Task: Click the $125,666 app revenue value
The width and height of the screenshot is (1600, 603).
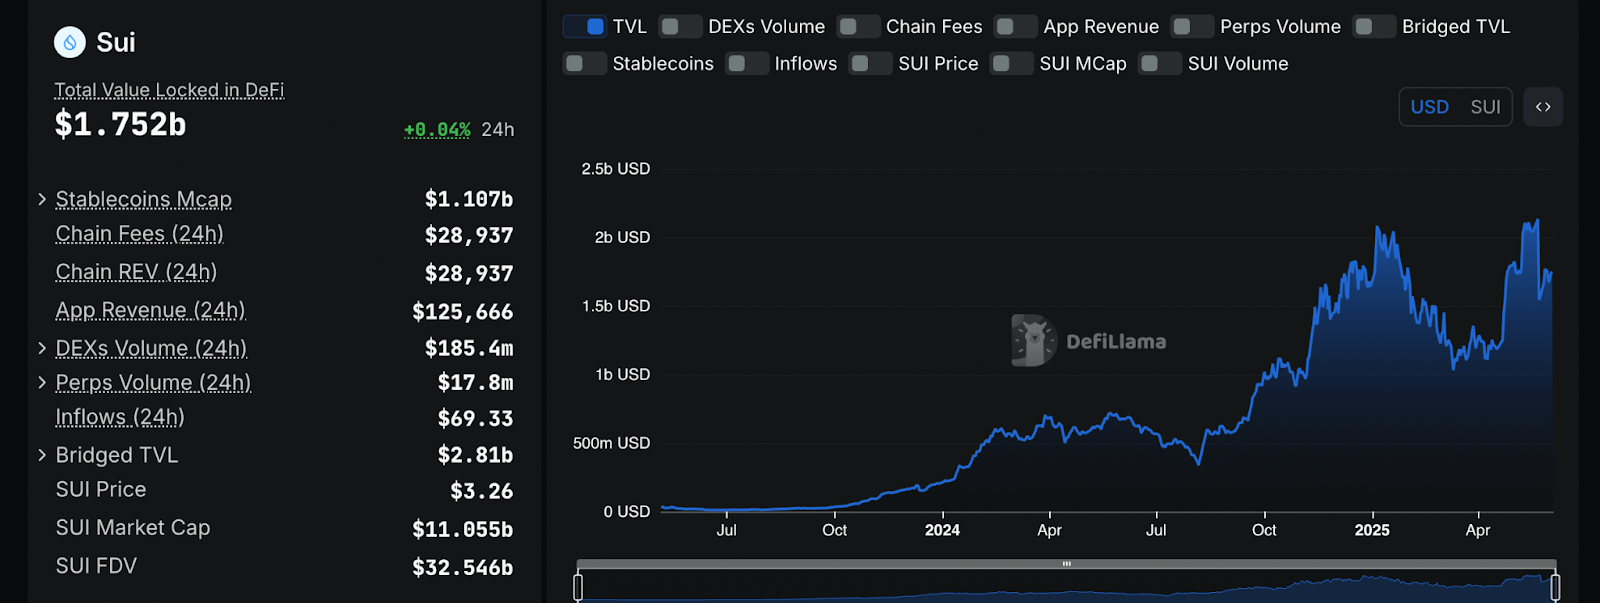Action: 463,311
